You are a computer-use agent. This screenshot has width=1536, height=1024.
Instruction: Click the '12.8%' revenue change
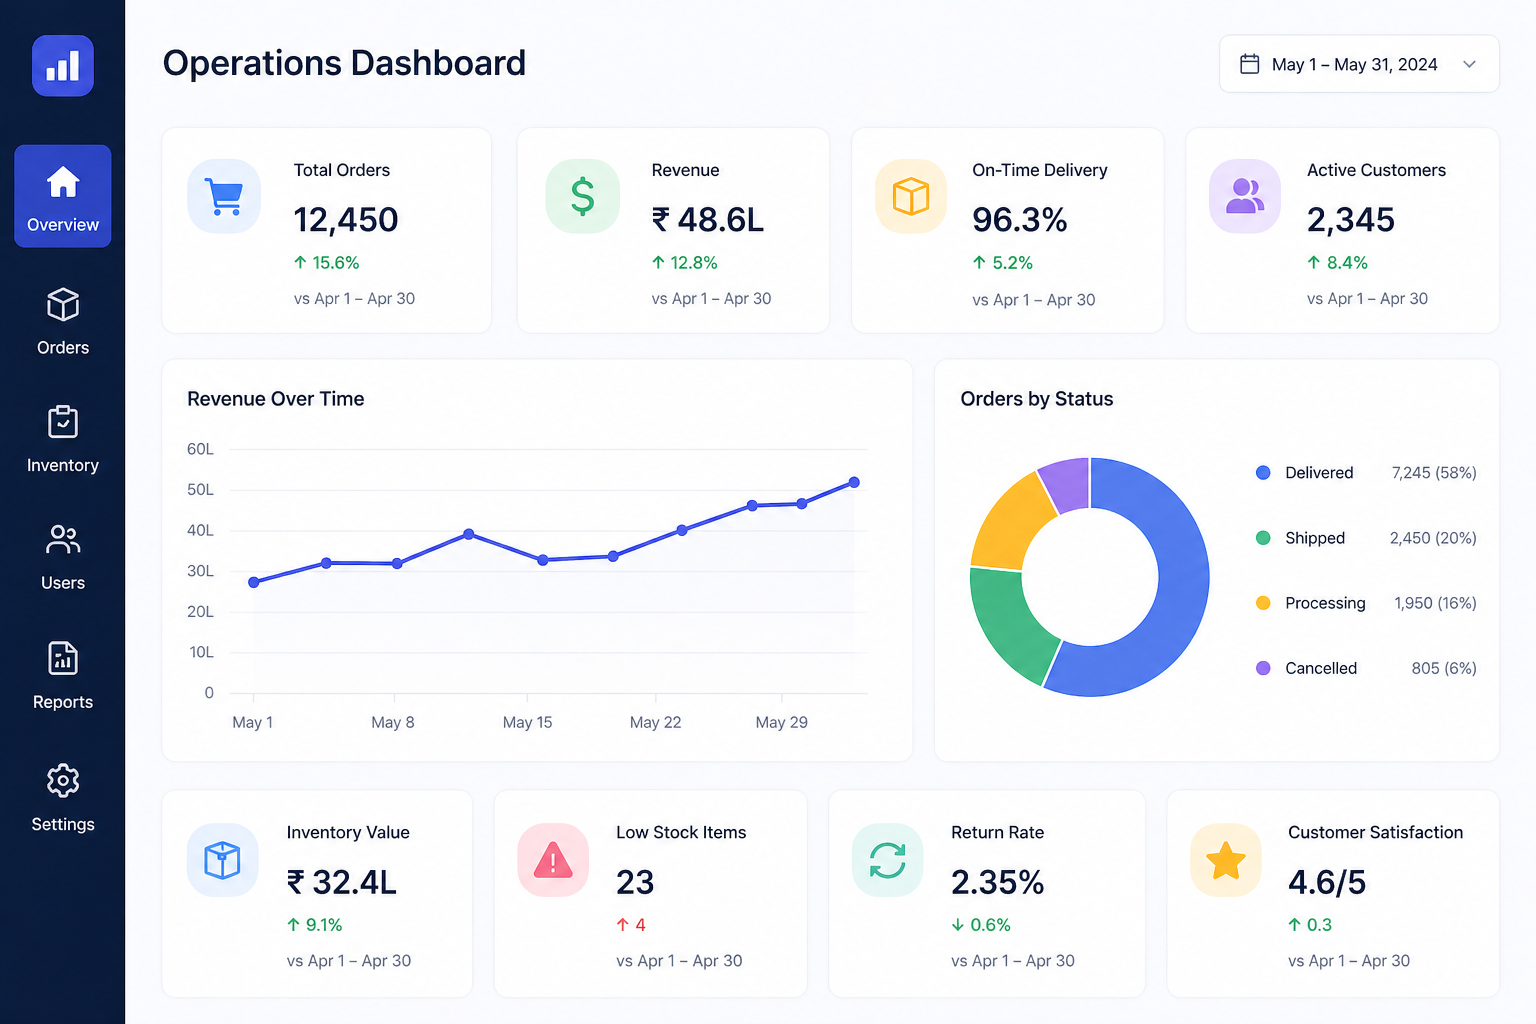pos(694,263)
